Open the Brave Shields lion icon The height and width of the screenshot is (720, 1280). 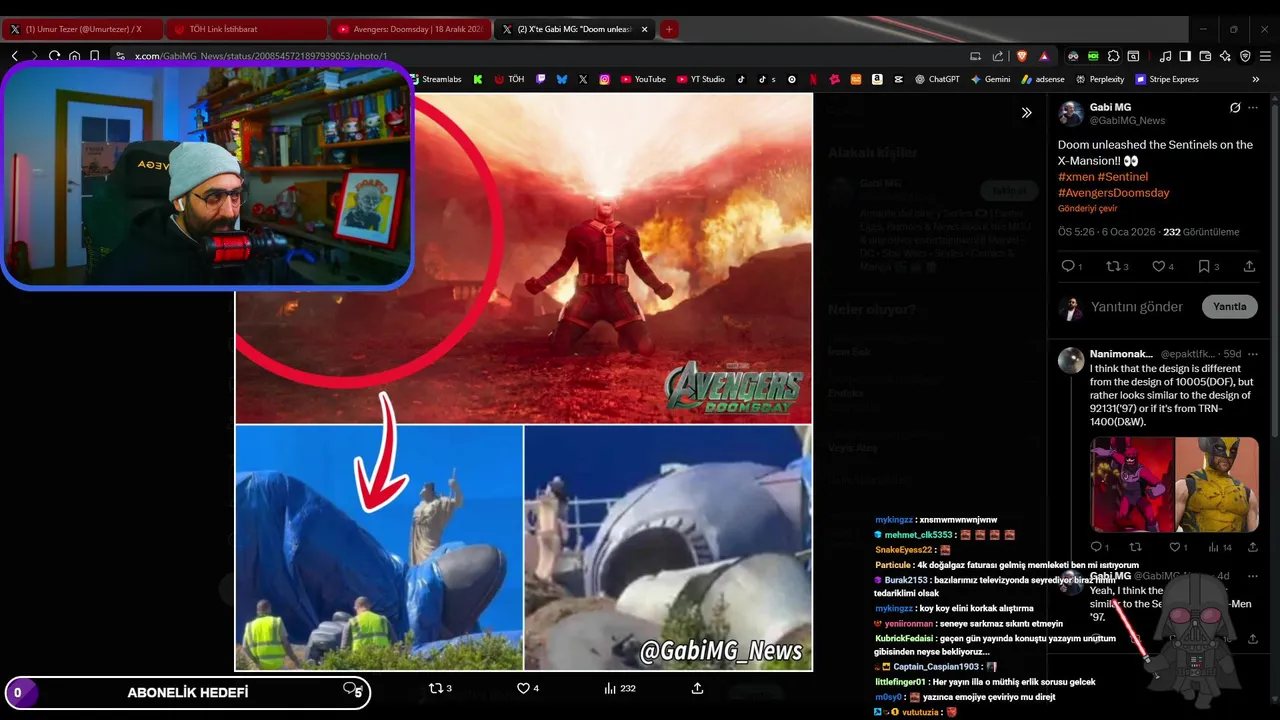[x=1021, y=56]
